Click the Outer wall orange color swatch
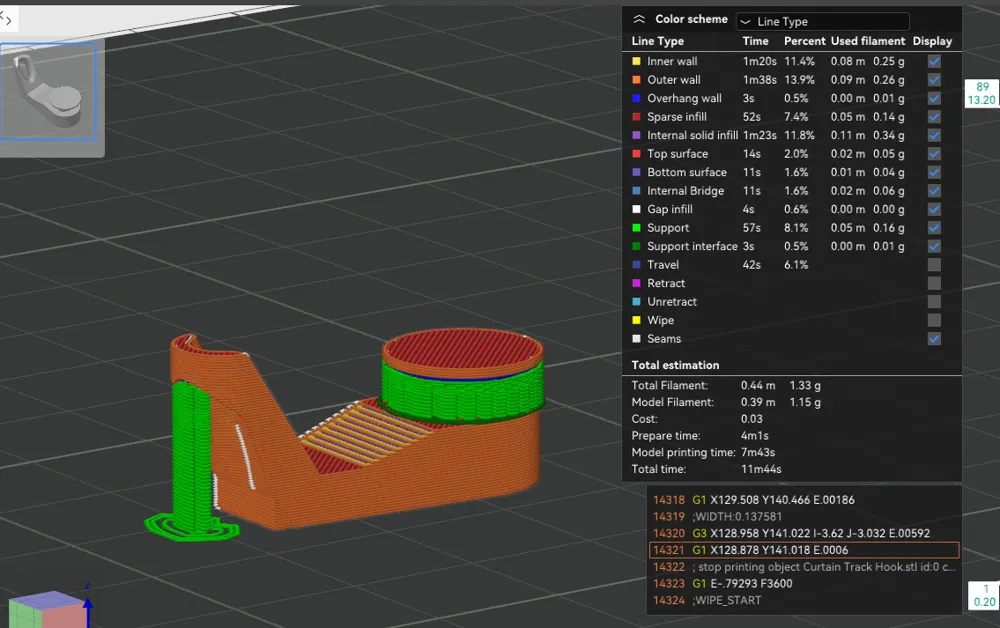This screenshot has width=1000, height=628. click(636, 80)
